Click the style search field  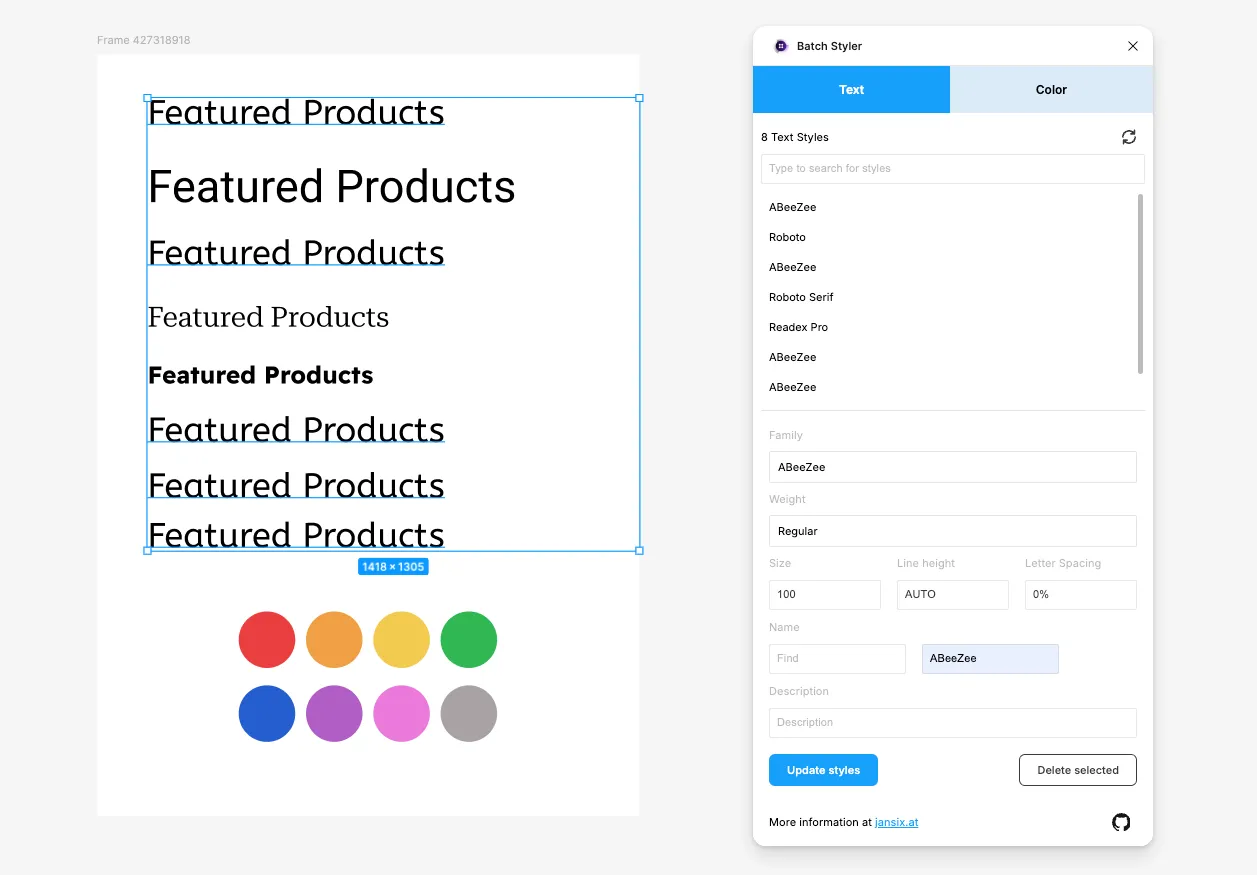[x=952, y=168]
